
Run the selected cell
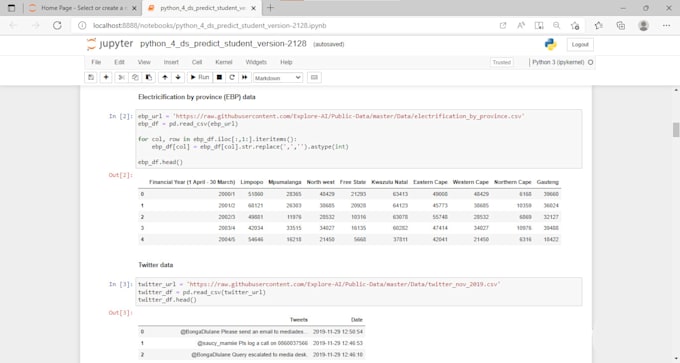tap(200, 77)
